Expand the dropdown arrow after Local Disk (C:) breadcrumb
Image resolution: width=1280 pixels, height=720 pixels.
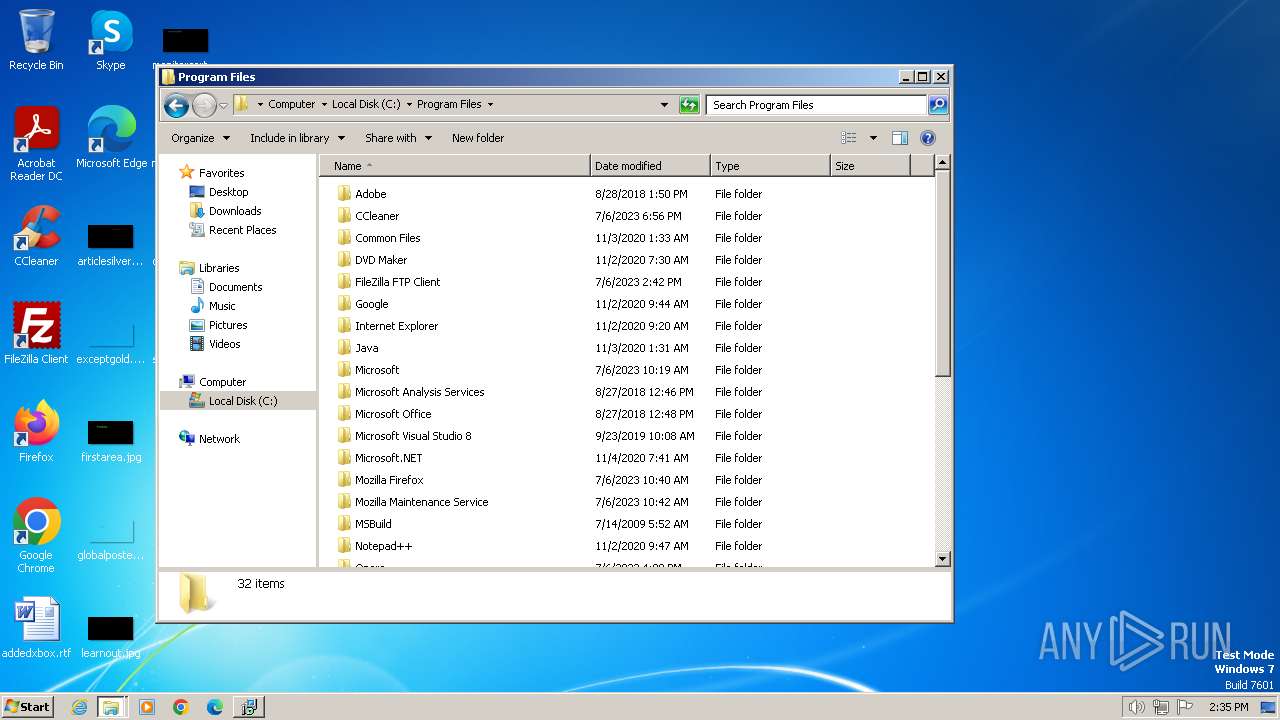tap(409, 104)
